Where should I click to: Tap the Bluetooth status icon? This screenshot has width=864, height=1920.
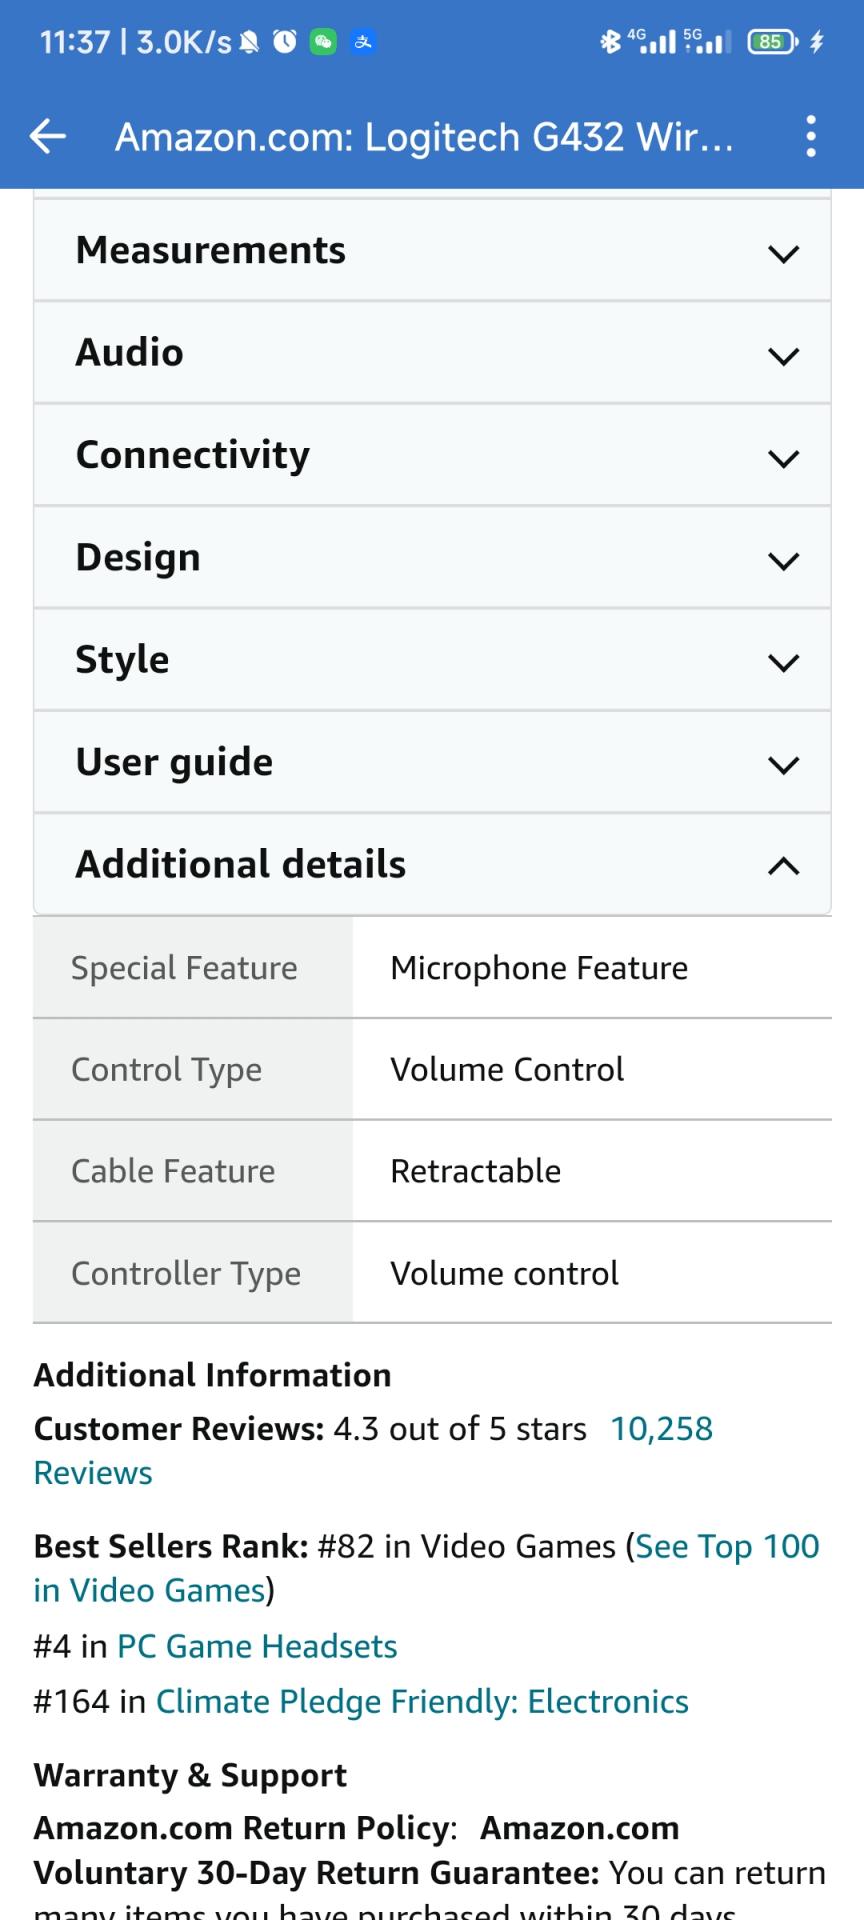(609, 41)
